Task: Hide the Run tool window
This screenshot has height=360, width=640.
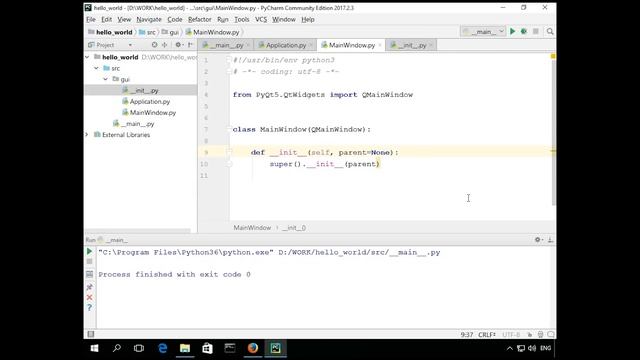Action: pos(550,240)
